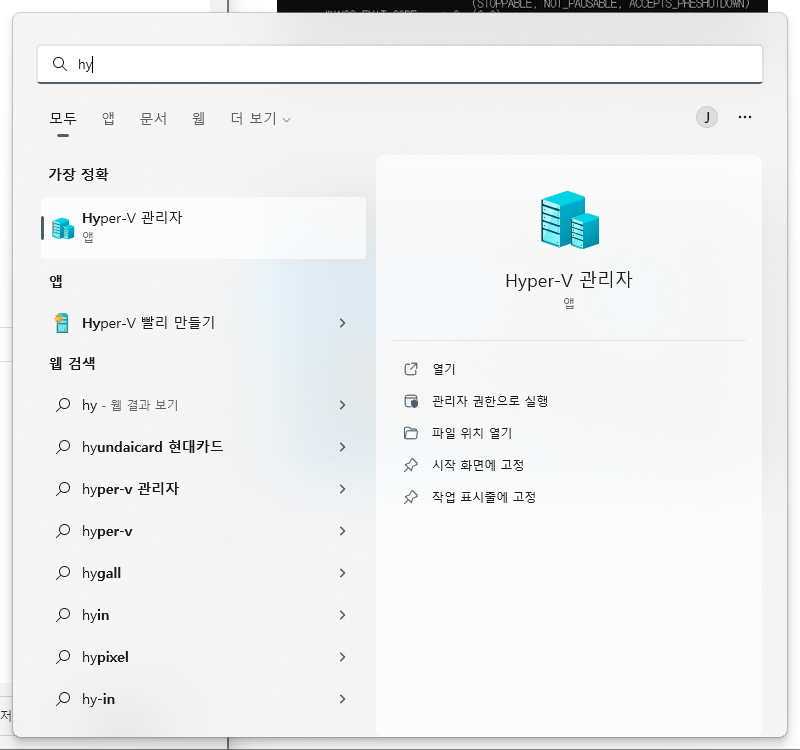Click the 시작 화면에 고정 pin icon
The height and width of the screenshot is (750, 800).
coord(411,465)
